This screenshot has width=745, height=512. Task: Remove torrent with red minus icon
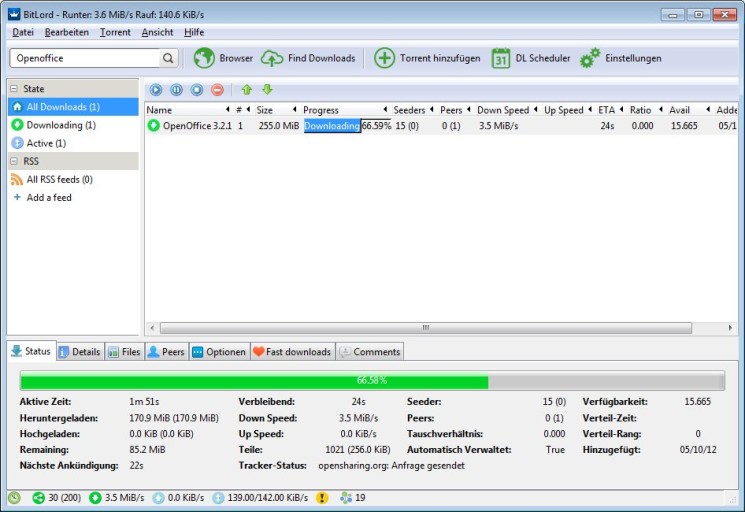coord(217,89)
